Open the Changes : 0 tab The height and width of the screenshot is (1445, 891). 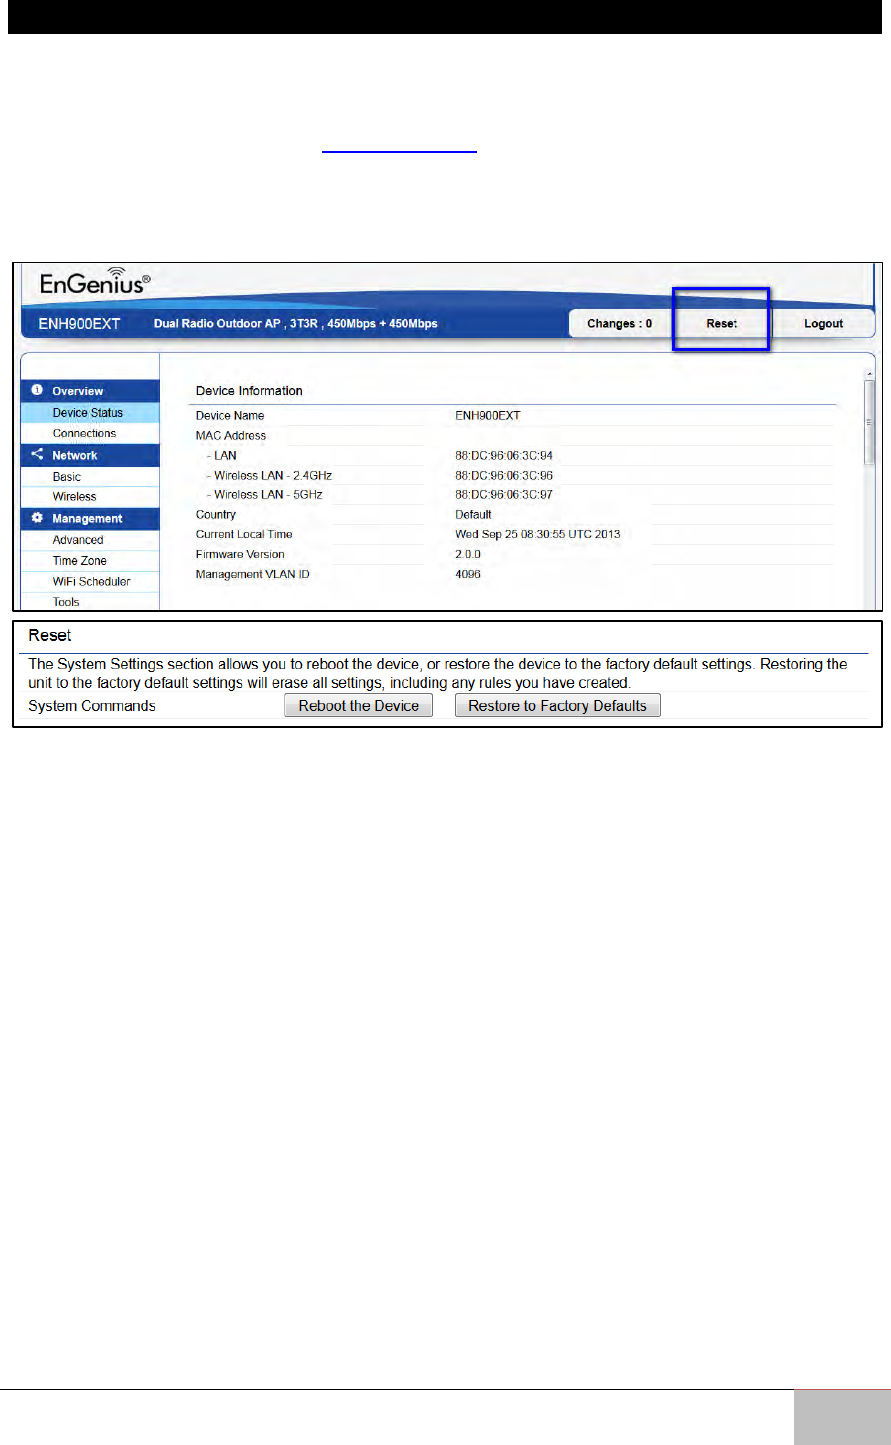point(619,324)
